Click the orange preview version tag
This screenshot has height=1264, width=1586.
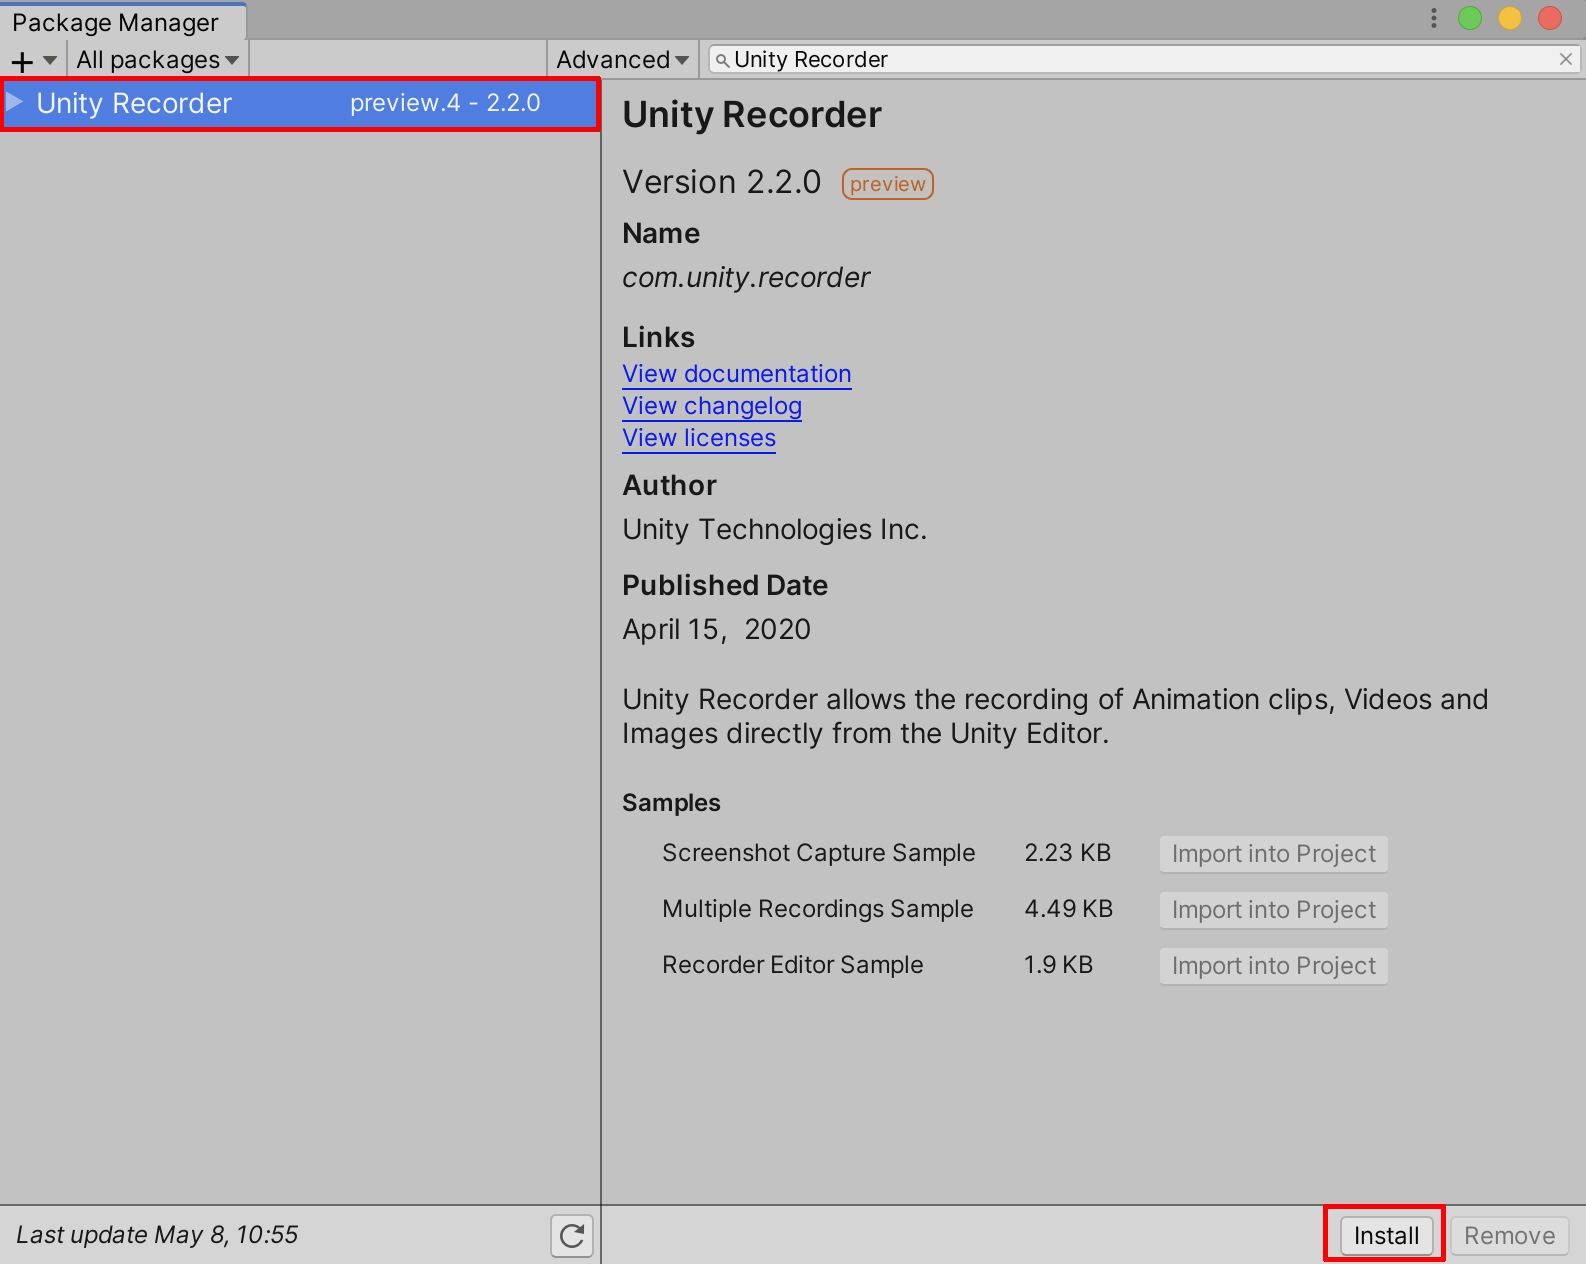pos(888,184)
